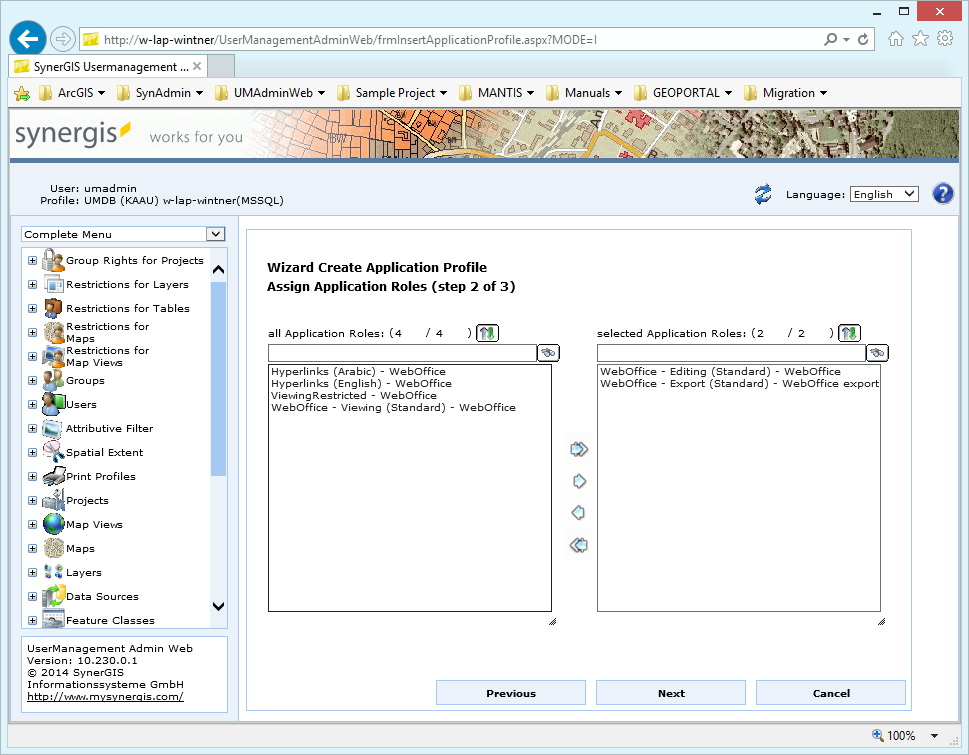Select the Users icon in the sidebar
Image resolution: width=969 pixels, height=755 pixels.
[51, 404]
